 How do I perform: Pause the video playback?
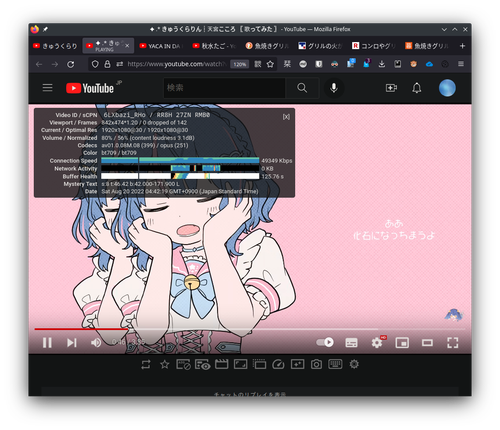click(47, 343)
